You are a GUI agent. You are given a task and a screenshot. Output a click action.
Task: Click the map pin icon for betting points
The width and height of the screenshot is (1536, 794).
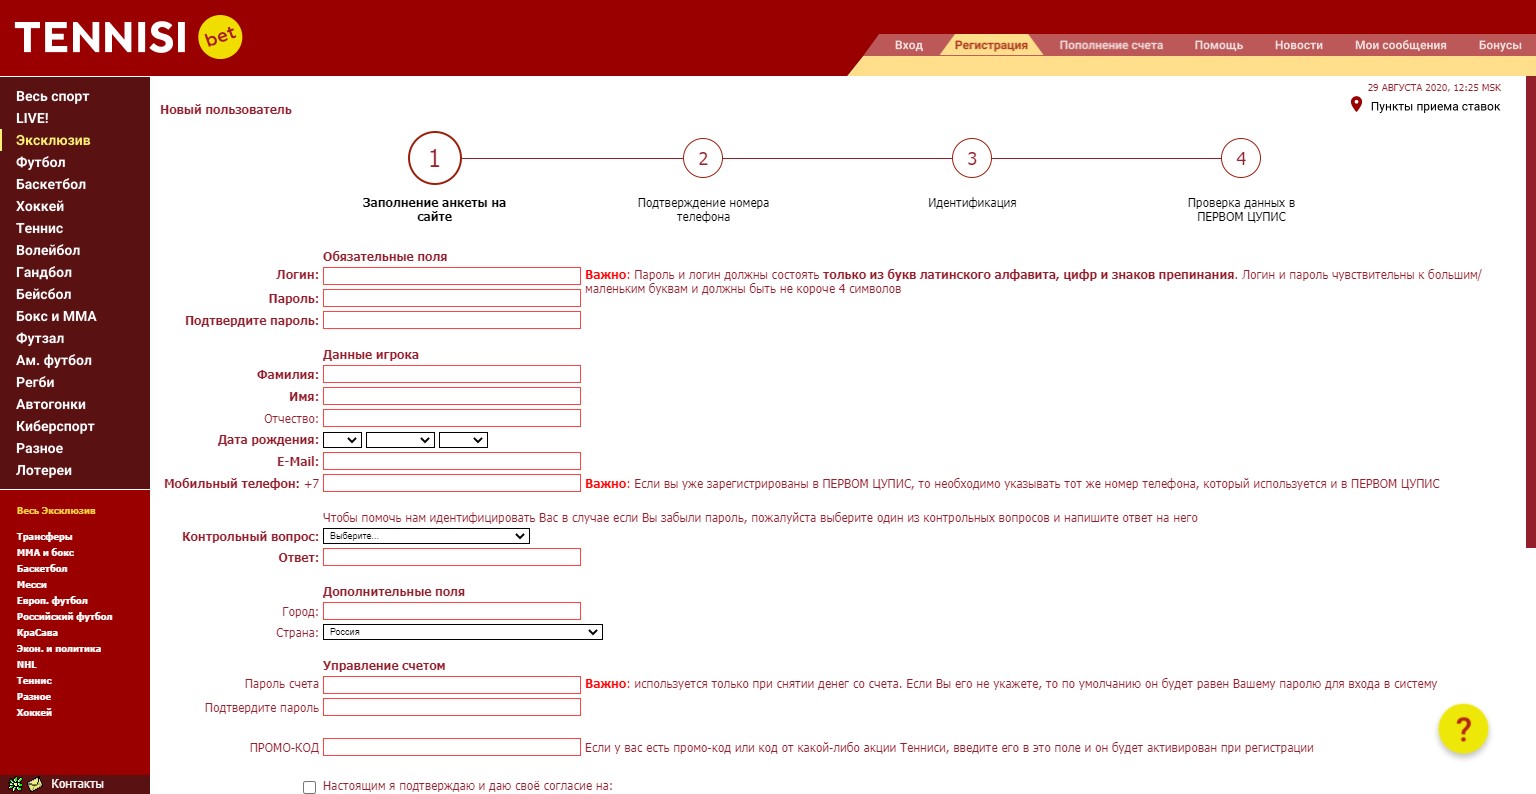(1356, 105)
